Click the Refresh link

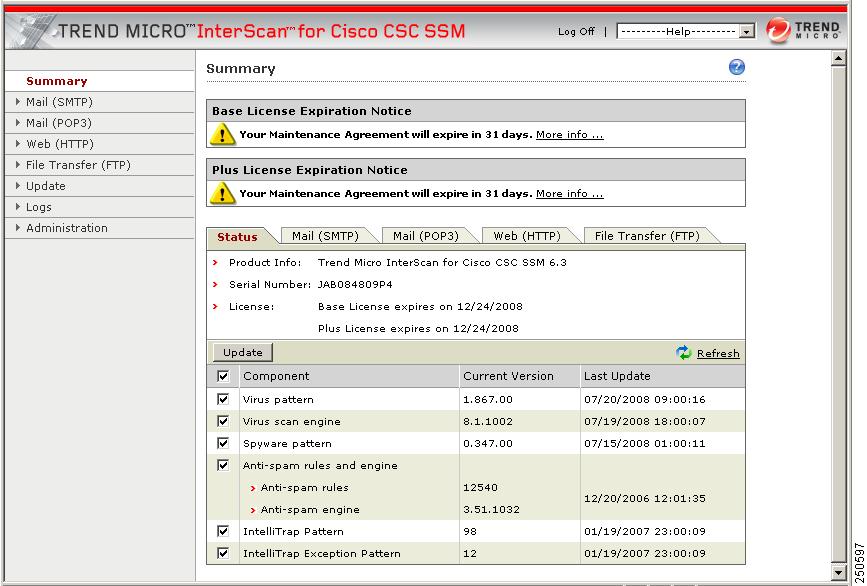tap(718, 353)
